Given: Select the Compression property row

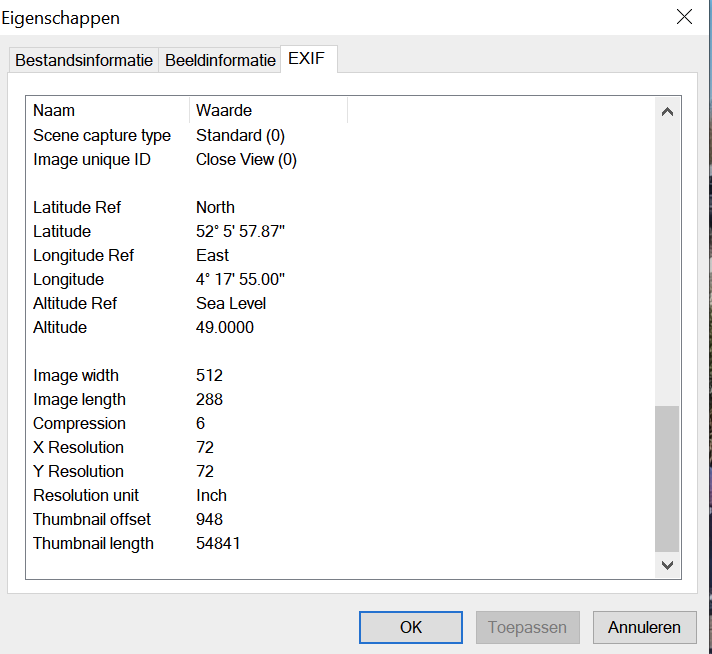Looking at the screenshot, I should [x=79, y=423].
